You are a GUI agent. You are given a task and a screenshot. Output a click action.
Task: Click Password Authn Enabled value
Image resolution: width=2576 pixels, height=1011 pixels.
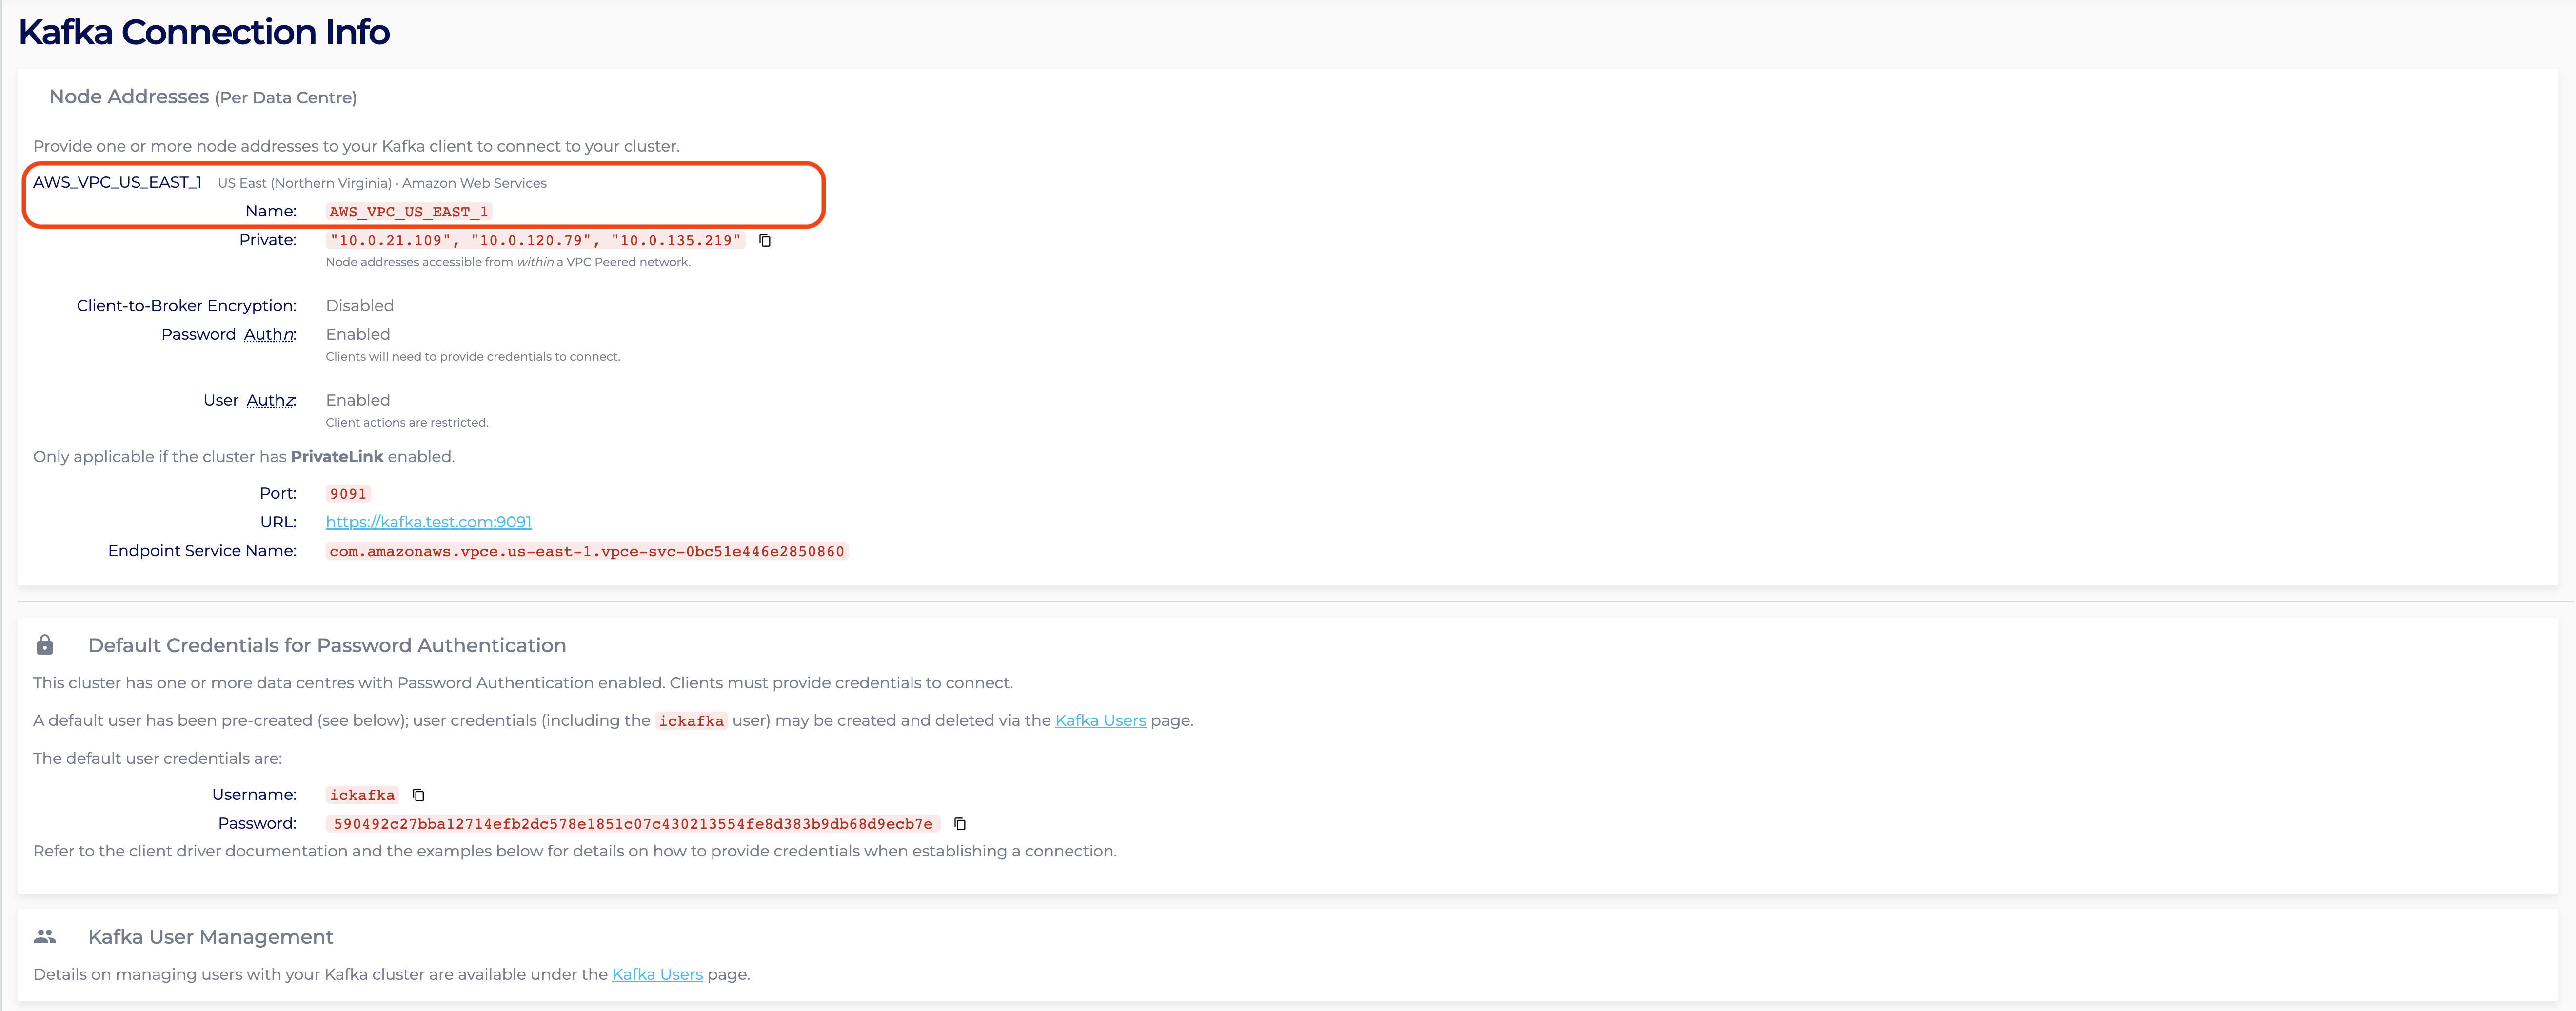tap(358, 334)
